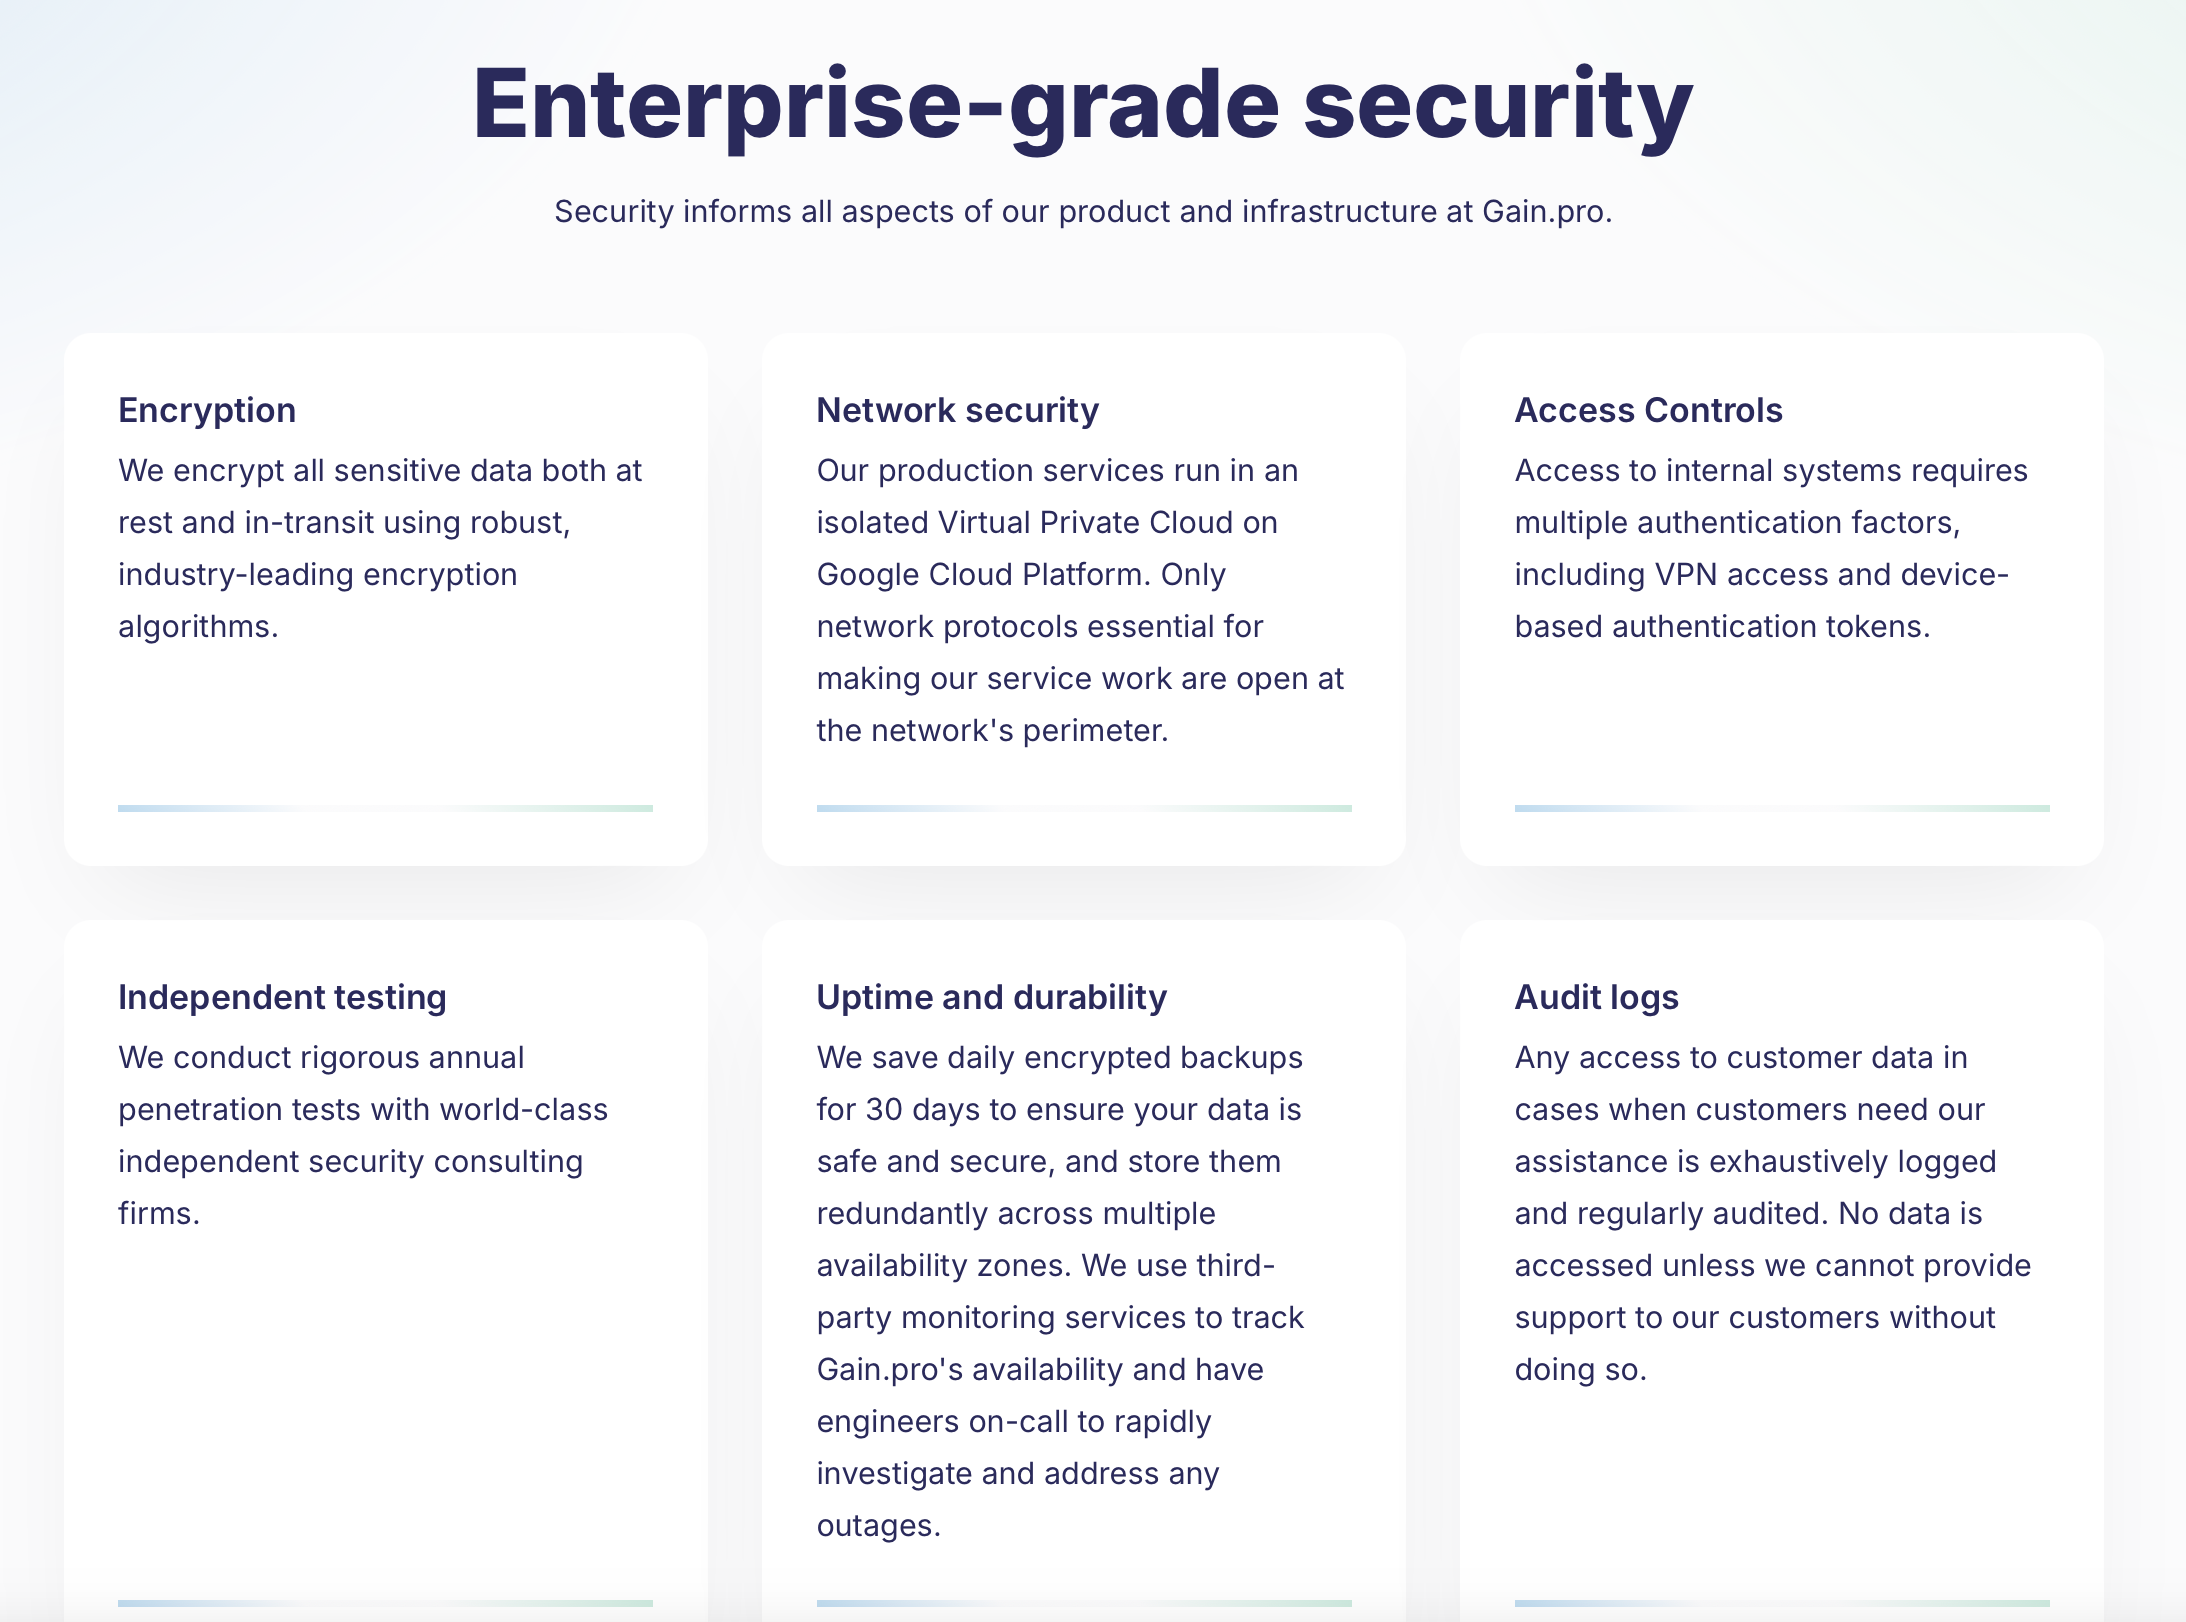Screen dimensions: 2186x1622
Task: Click the subtitle mentioning Gain.pro infrastructure
Action: point(1083,212)
